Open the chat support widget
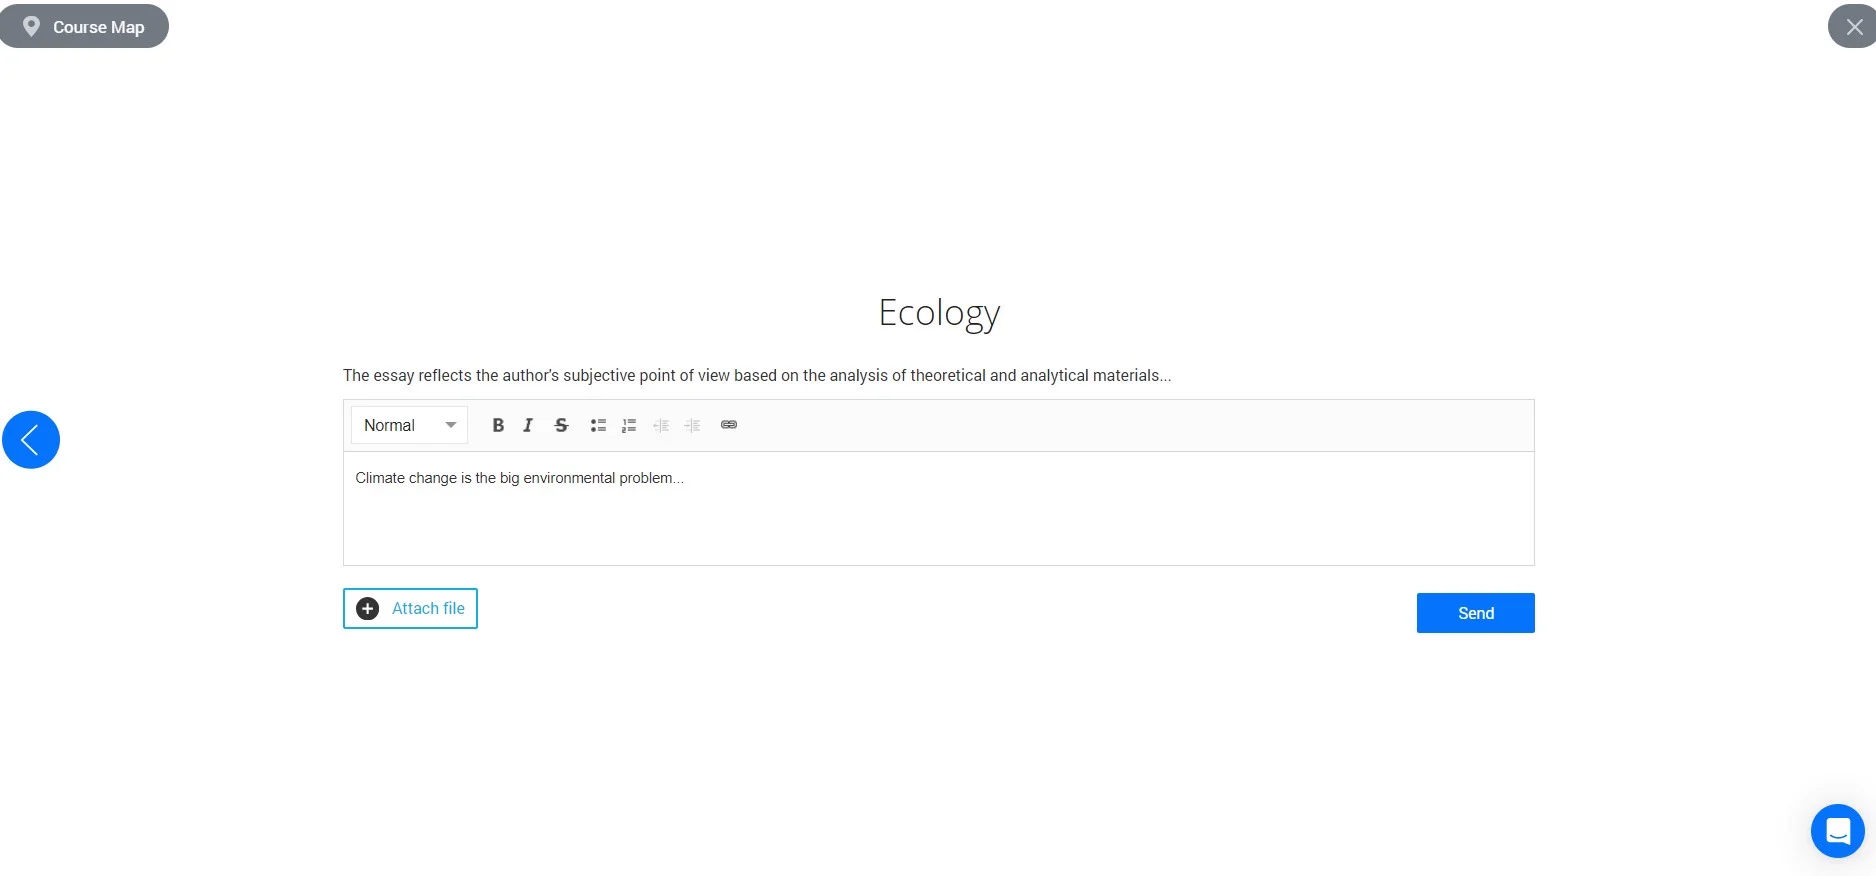The image size is (1876, 876). [1837, 831]
